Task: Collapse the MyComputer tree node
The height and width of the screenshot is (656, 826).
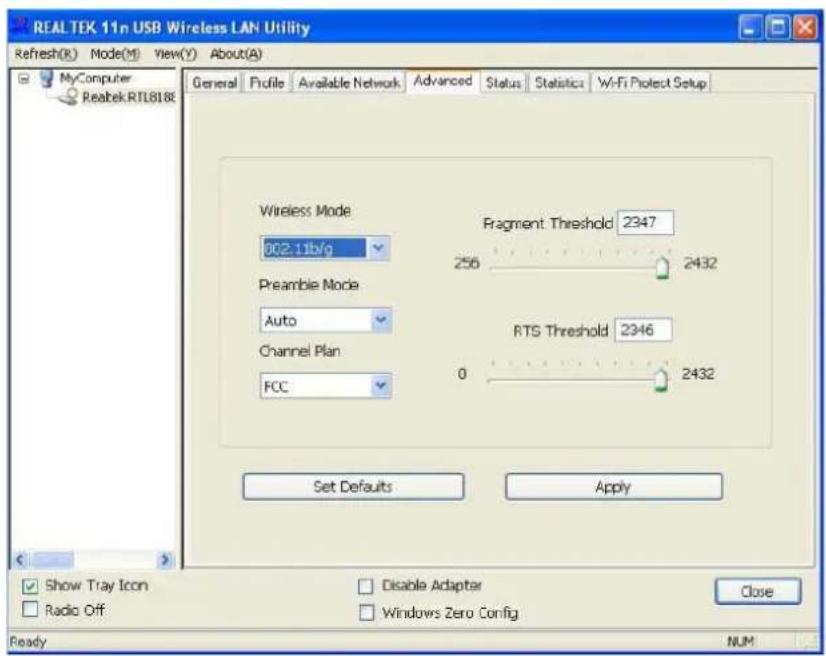Action: click(24, 79)
